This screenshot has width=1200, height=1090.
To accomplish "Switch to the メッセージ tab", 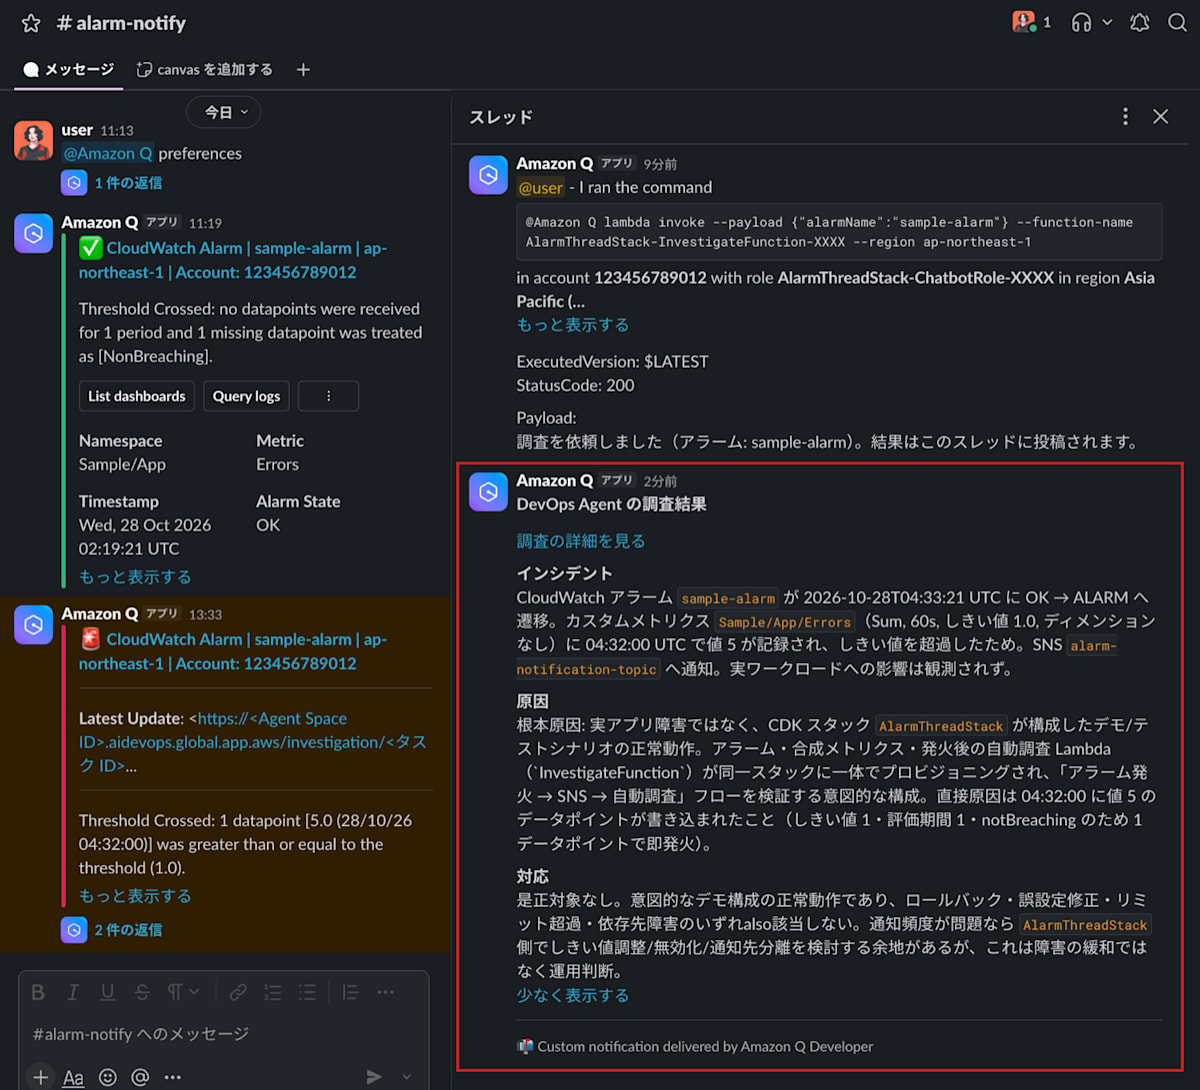I will pyautogui.click(x=69, y=69).
